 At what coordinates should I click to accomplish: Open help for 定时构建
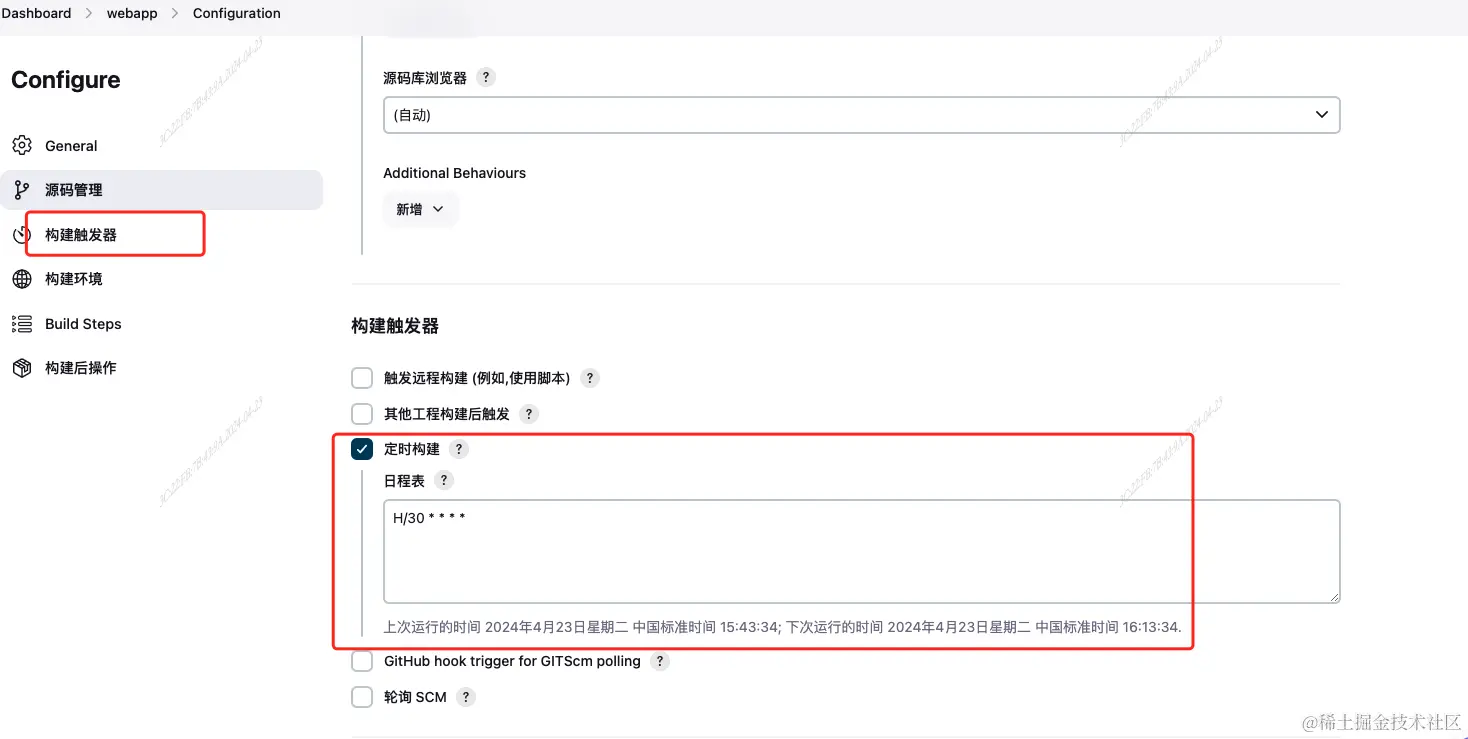[x=458, y=449]
